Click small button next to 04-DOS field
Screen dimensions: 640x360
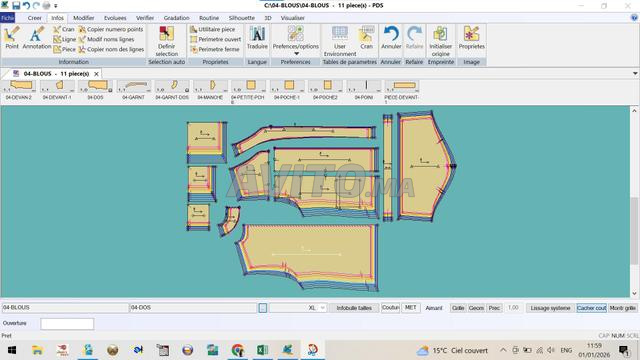click(262, 308)
